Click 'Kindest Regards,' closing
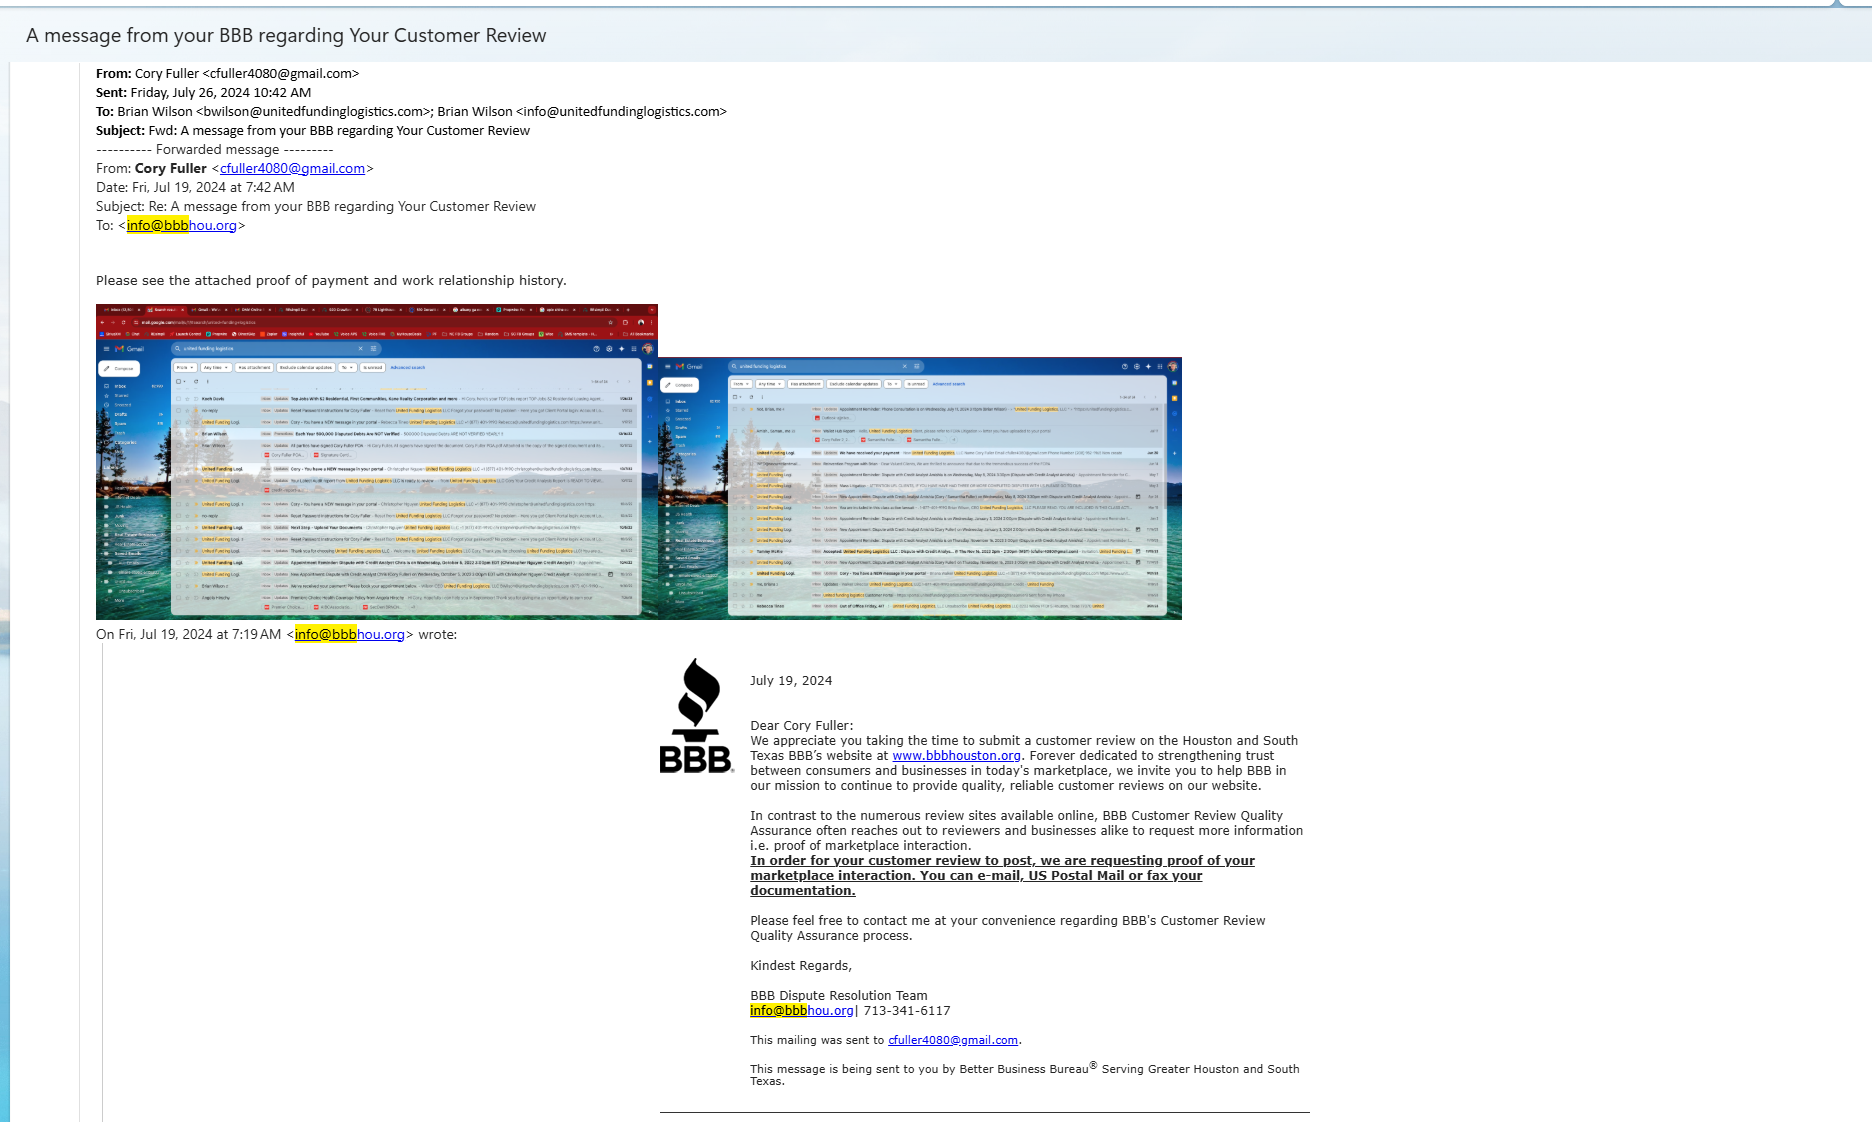Screen dimensions: 1872x1122 [801, 966]
